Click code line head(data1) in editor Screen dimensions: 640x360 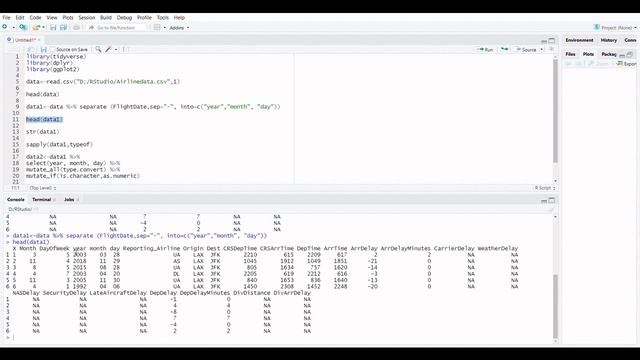coord(44,120)
